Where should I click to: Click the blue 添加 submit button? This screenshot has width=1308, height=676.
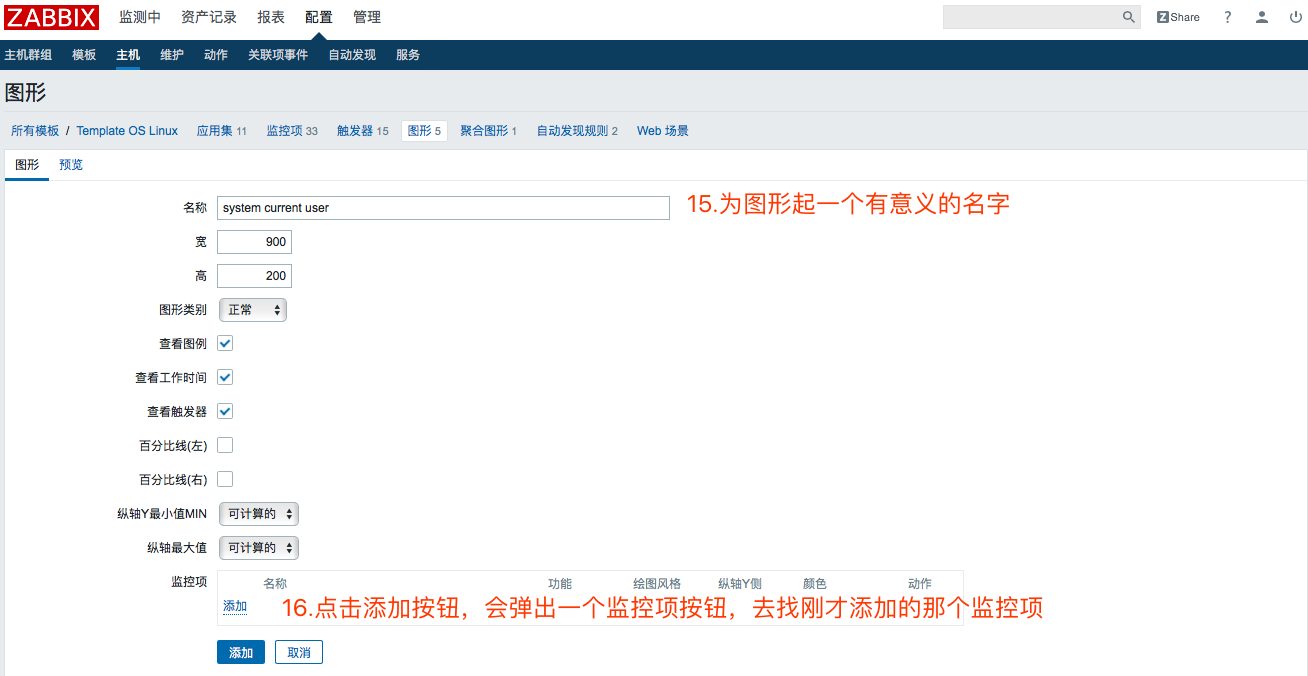241,652
